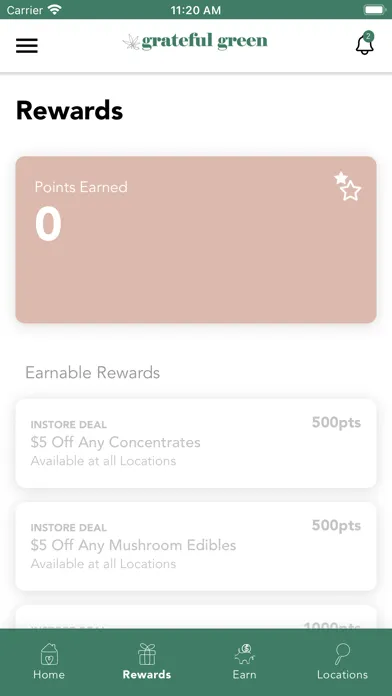Screen dimensions: 392x696
Task: Open the partially visible 1000pts reward
Action: [x=196, y=617]
